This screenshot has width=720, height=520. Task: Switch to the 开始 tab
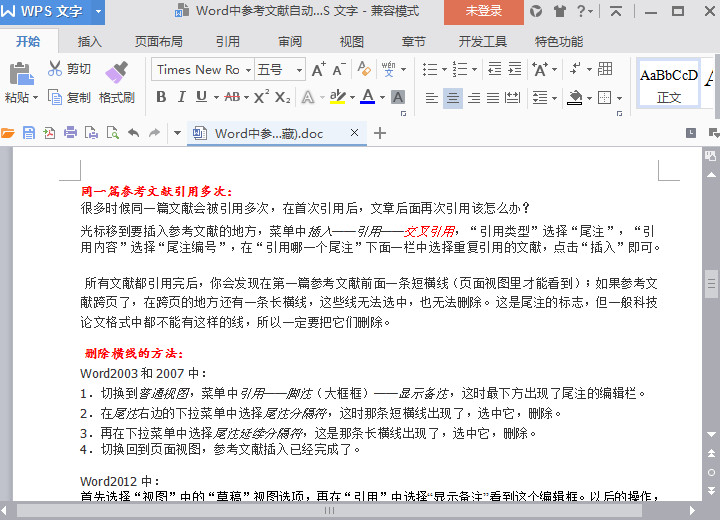tap(28, 41)
